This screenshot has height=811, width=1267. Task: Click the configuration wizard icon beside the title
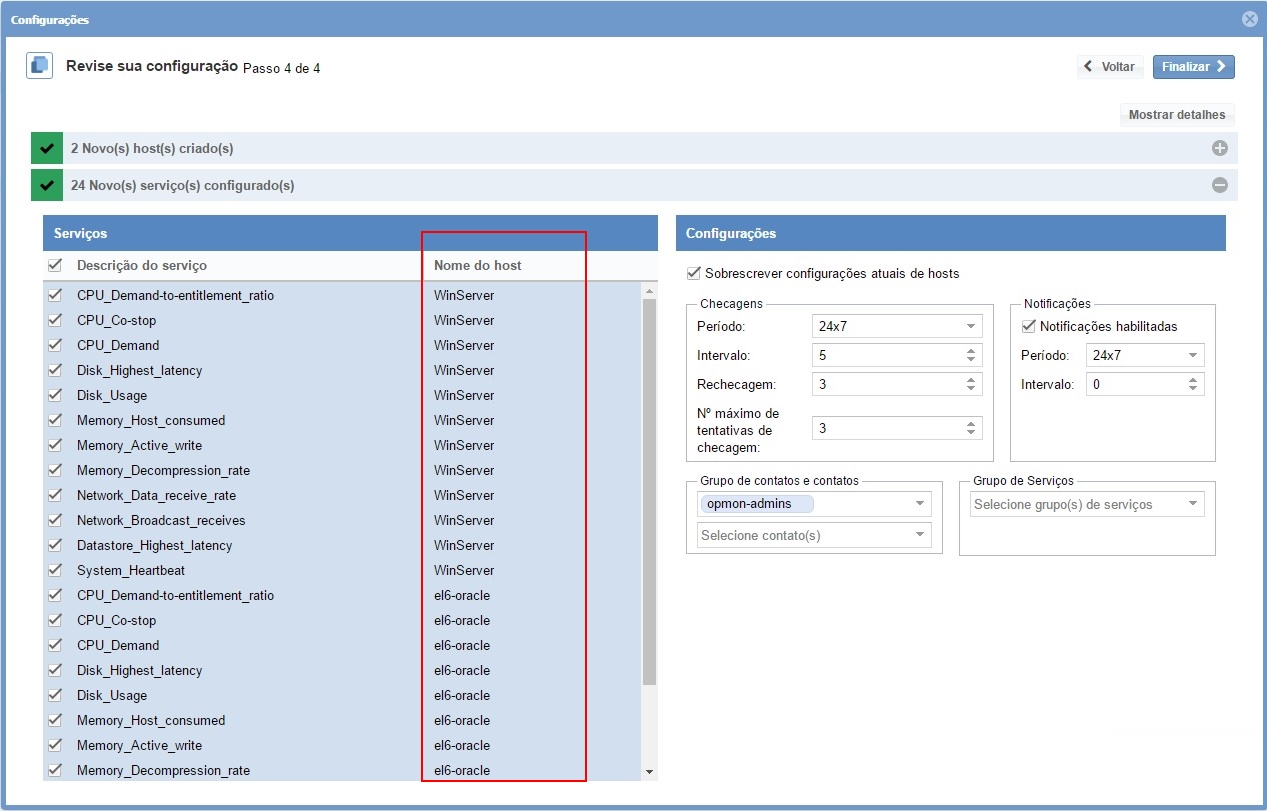tap(39, 66)
